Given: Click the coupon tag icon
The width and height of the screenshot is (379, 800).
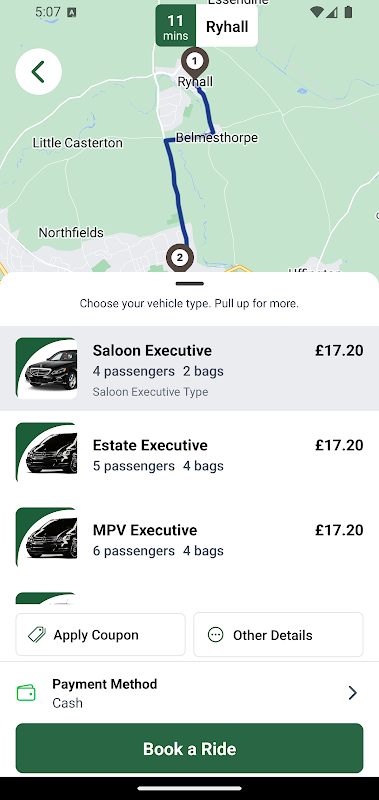Looking at the screenshot, I should [x=37, y=635].
